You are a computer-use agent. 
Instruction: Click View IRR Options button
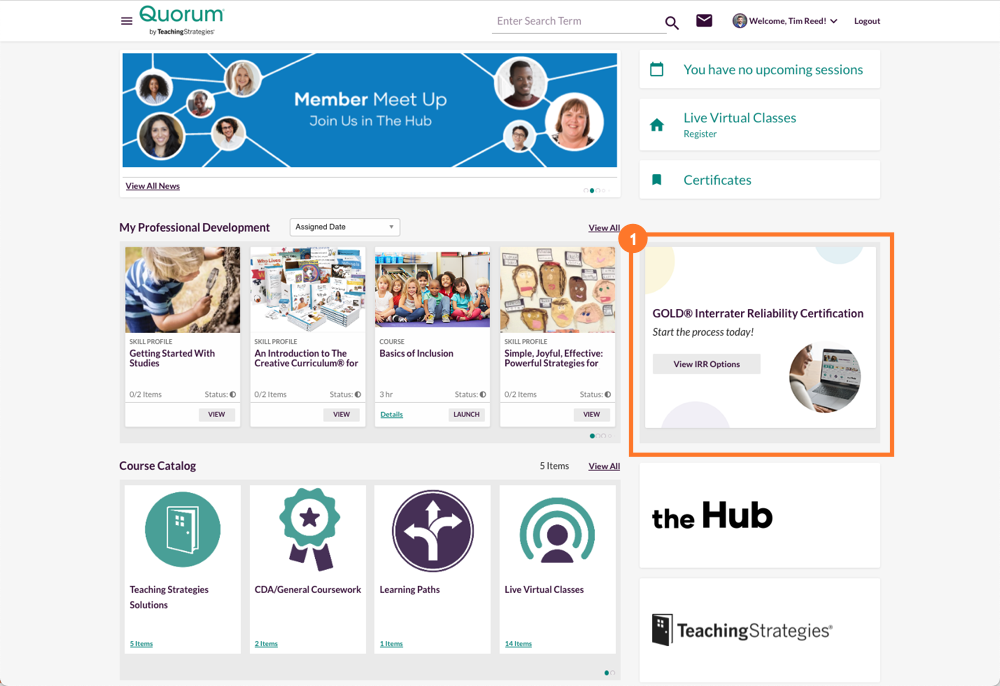pos(706,364)
